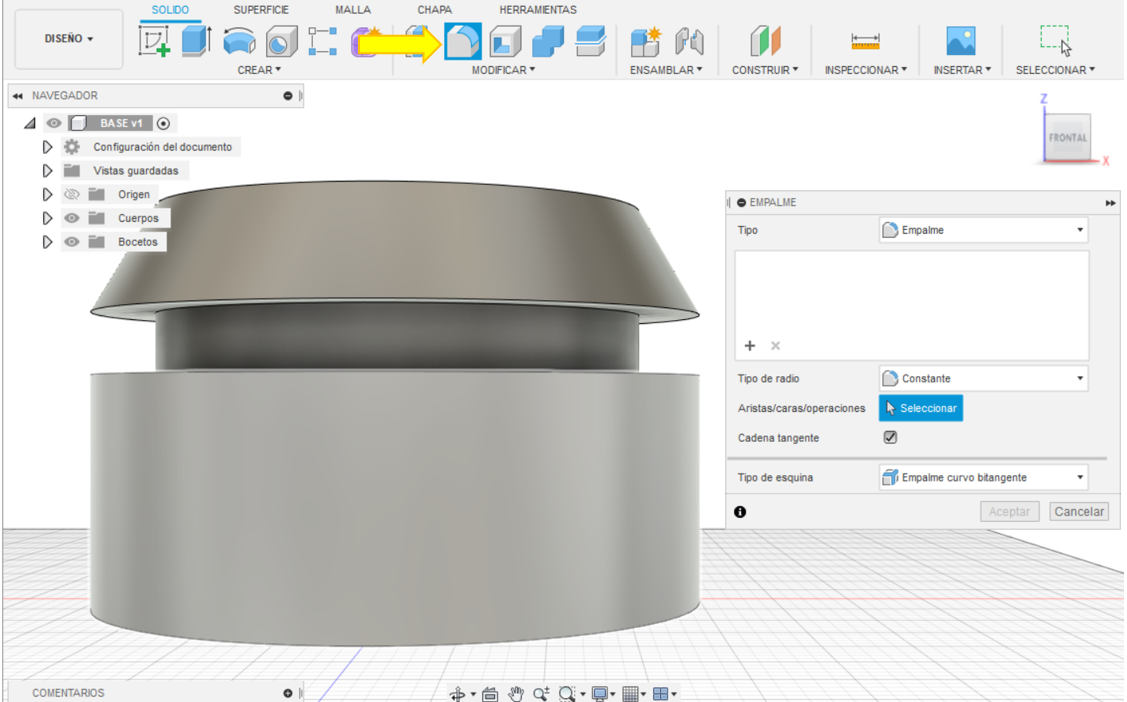1127x702 pixels.
Task: Activate the Pan hand tool
Action: (516, 693)
